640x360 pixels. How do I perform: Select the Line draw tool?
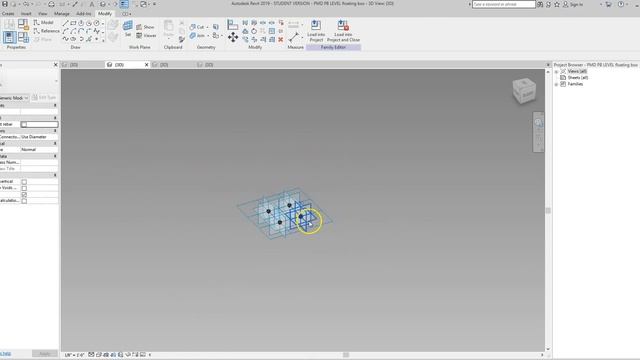point(65,23)
